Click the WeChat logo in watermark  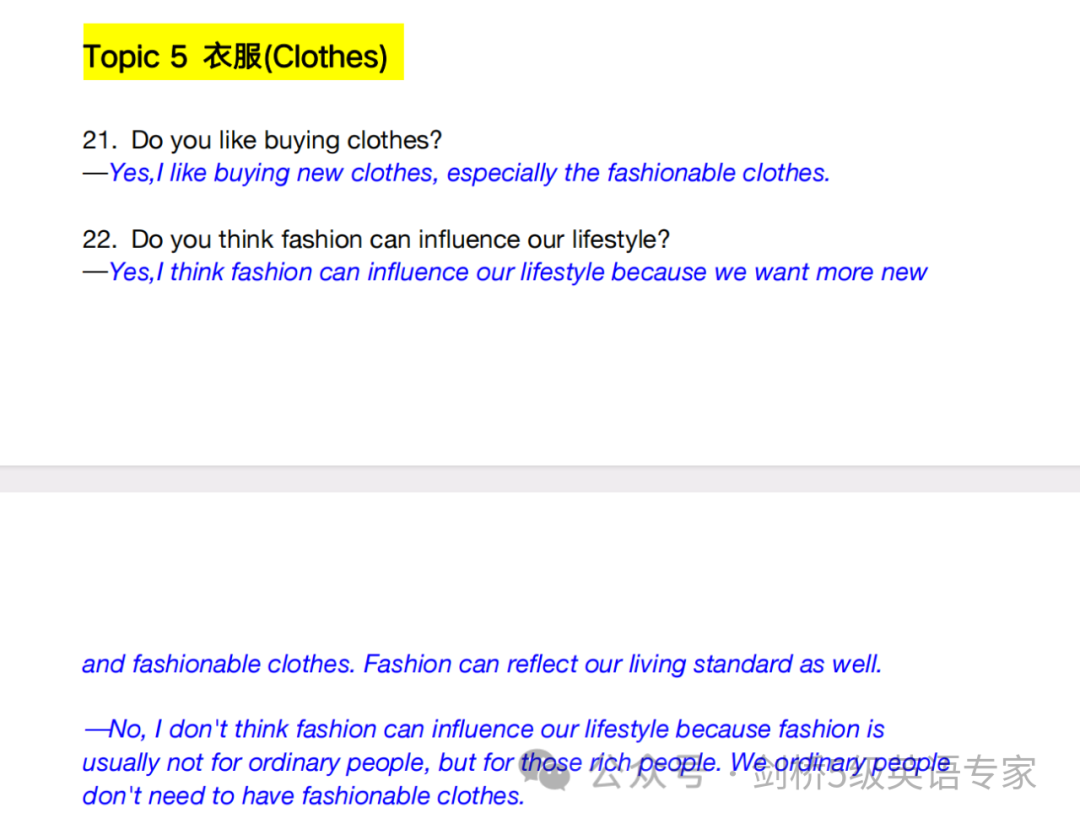tap(546, 769)
